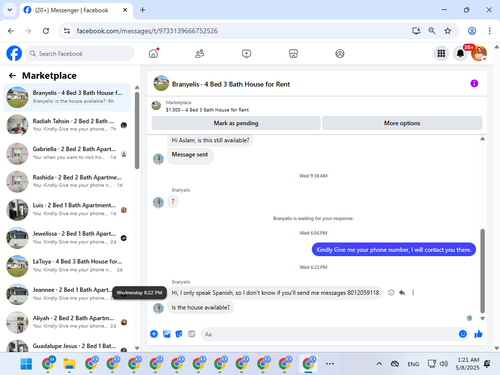Select the 'Is the house available?' message
Viewport: 500px width, 375px height.
200,307
